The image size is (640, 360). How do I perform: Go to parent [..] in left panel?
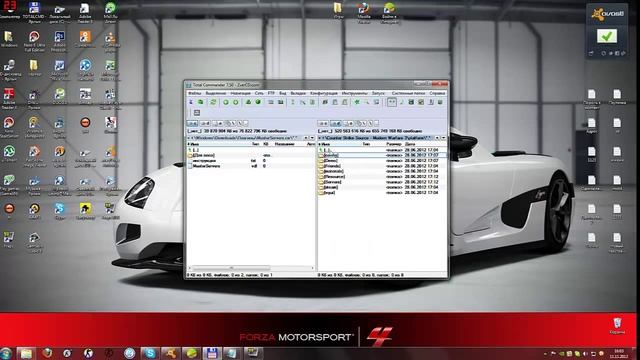(x=196, y=150)
